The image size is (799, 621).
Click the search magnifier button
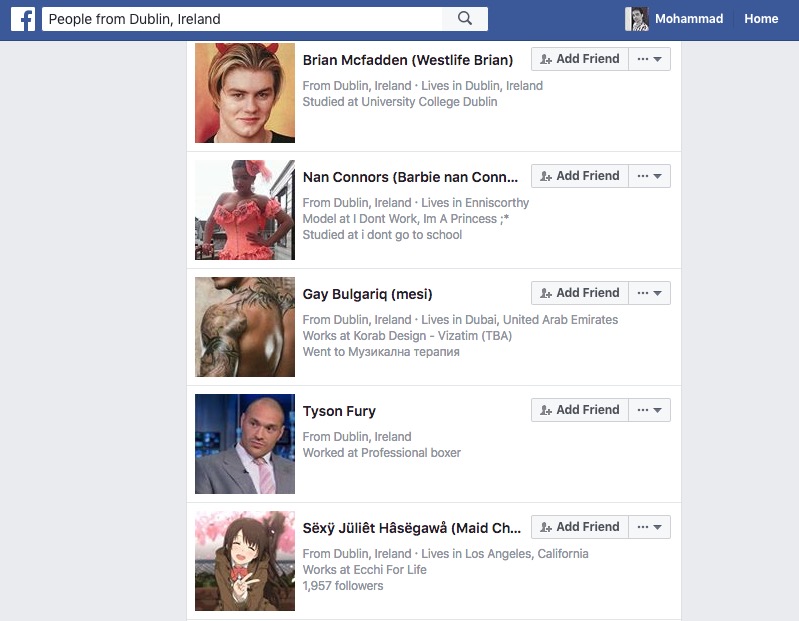click(x=465, y=19)
